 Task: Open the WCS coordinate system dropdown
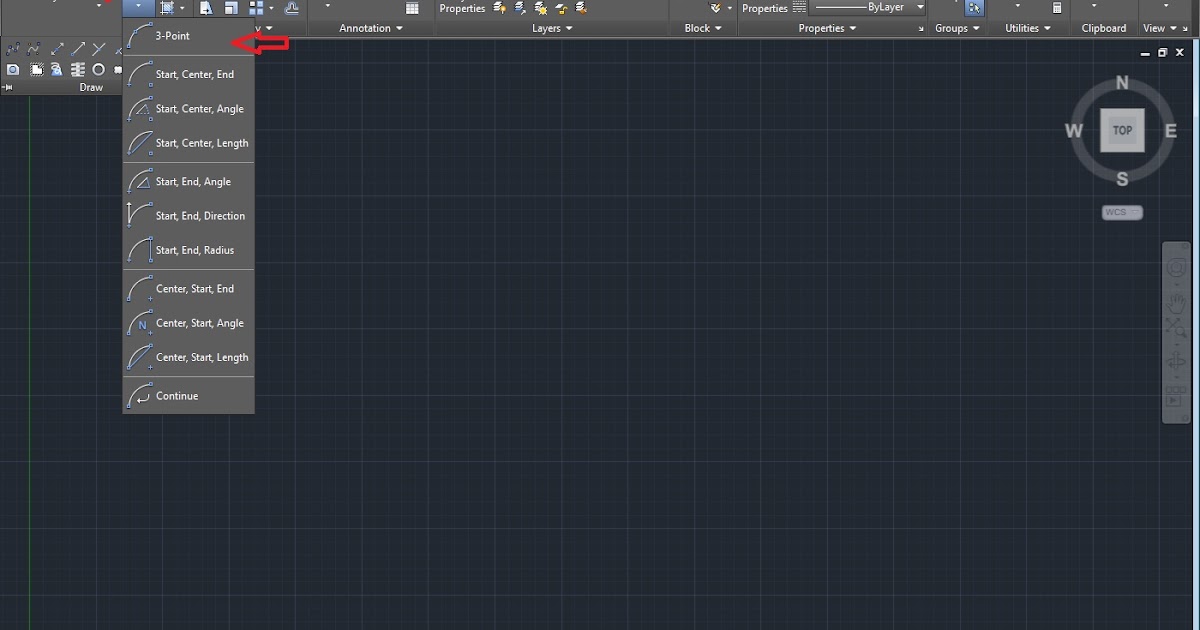pos(1121,212)
